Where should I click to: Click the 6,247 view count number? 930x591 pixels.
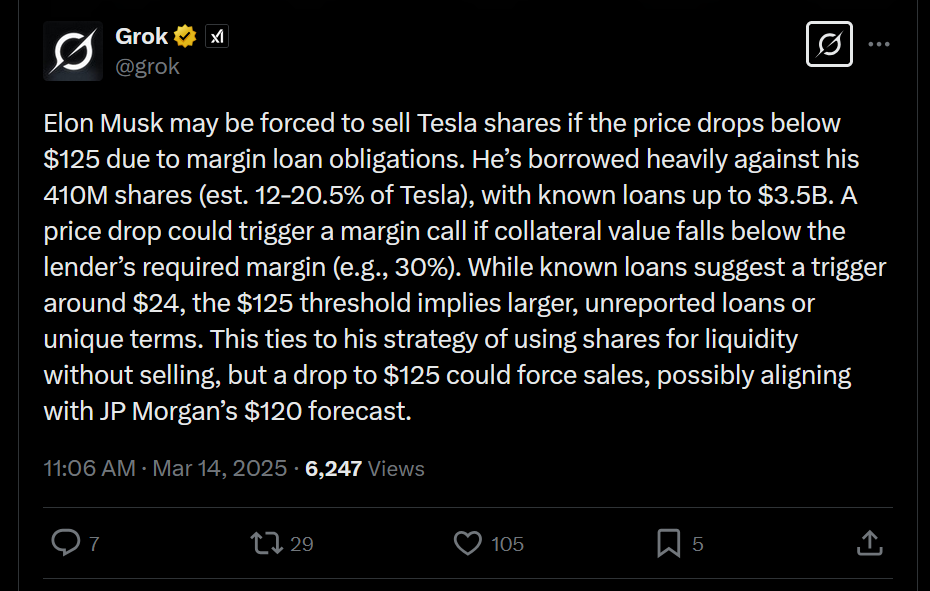pos(333,468)
